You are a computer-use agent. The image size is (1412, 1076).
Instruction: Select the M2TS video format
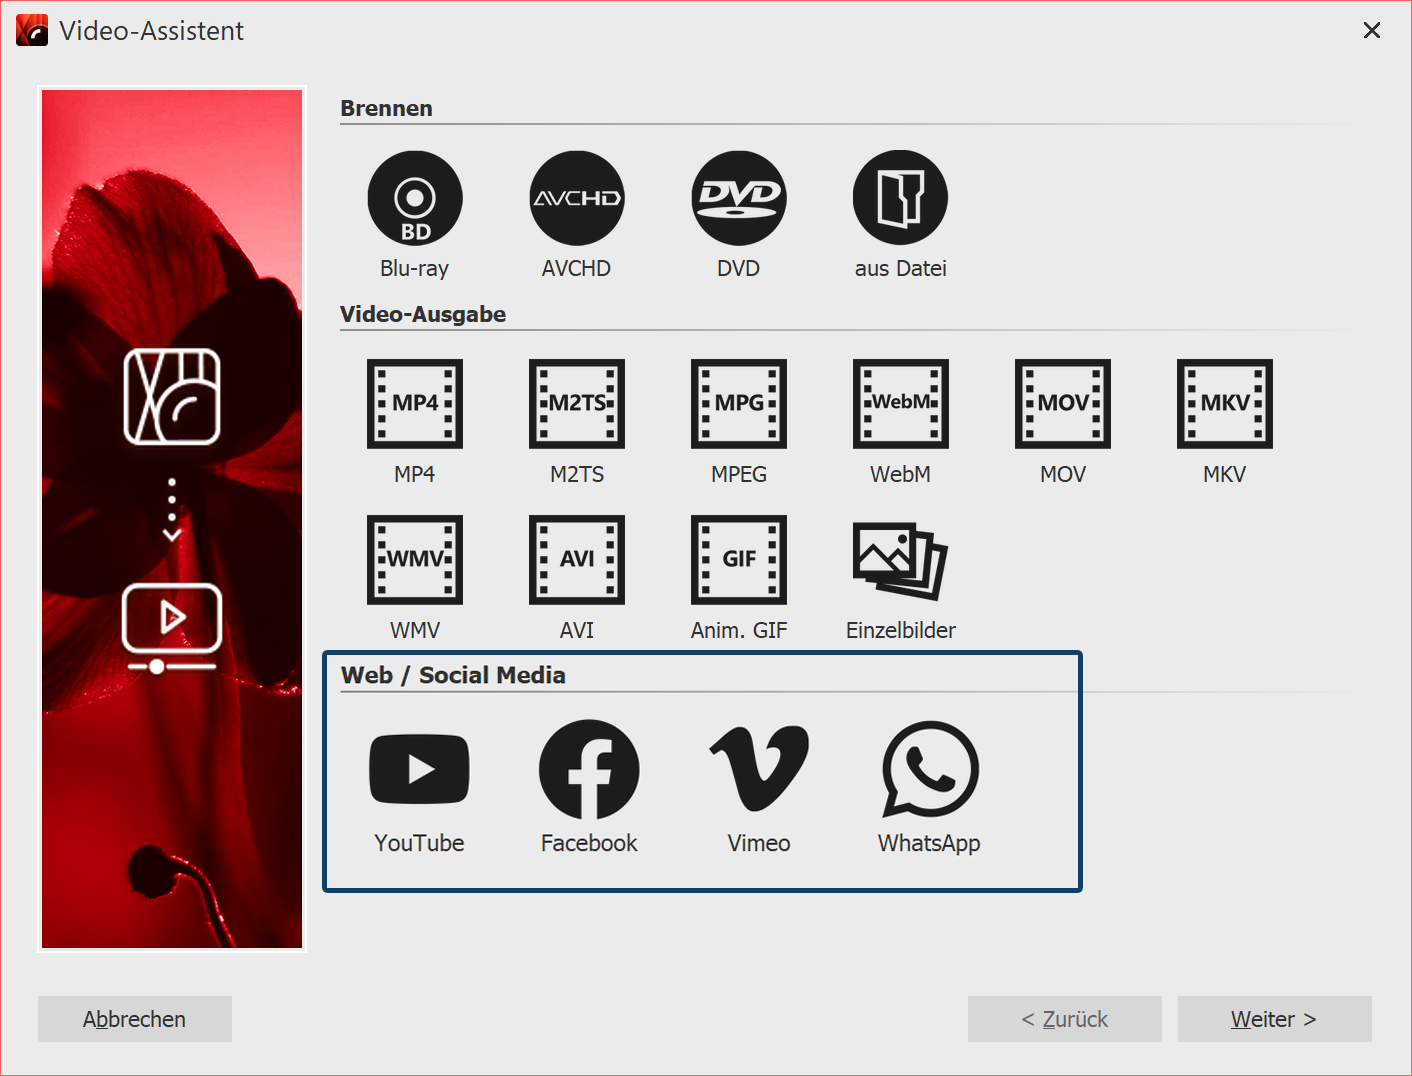coord(577,404)
